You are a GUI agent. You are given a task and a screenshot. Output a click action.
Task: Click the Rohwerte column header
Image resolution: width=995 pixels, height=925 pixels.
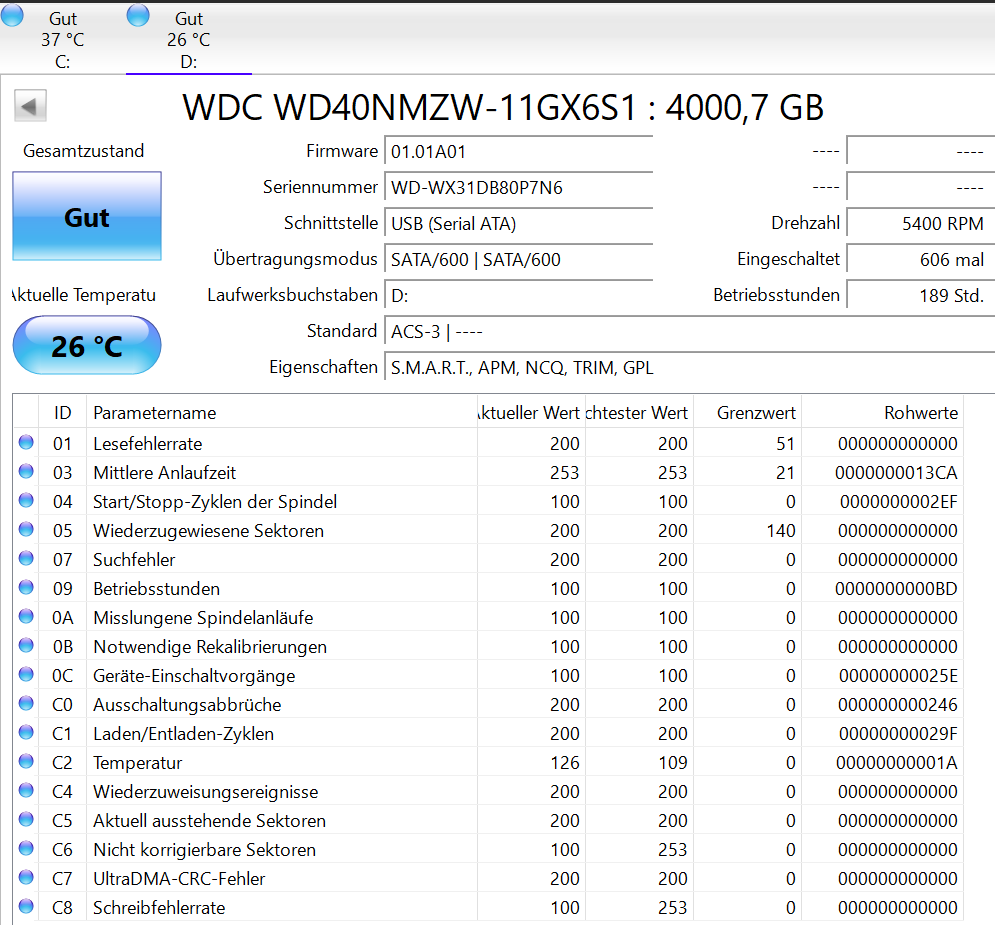[x=883, y=413]
